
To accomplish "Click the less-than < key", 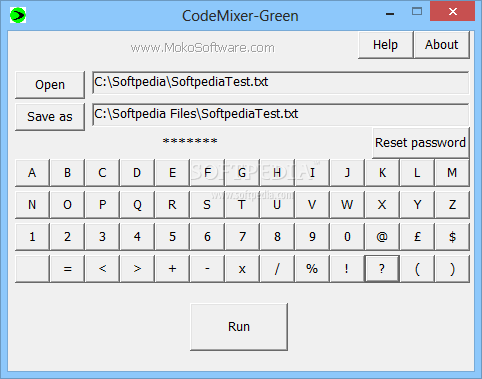I will (x=102, y=269).
